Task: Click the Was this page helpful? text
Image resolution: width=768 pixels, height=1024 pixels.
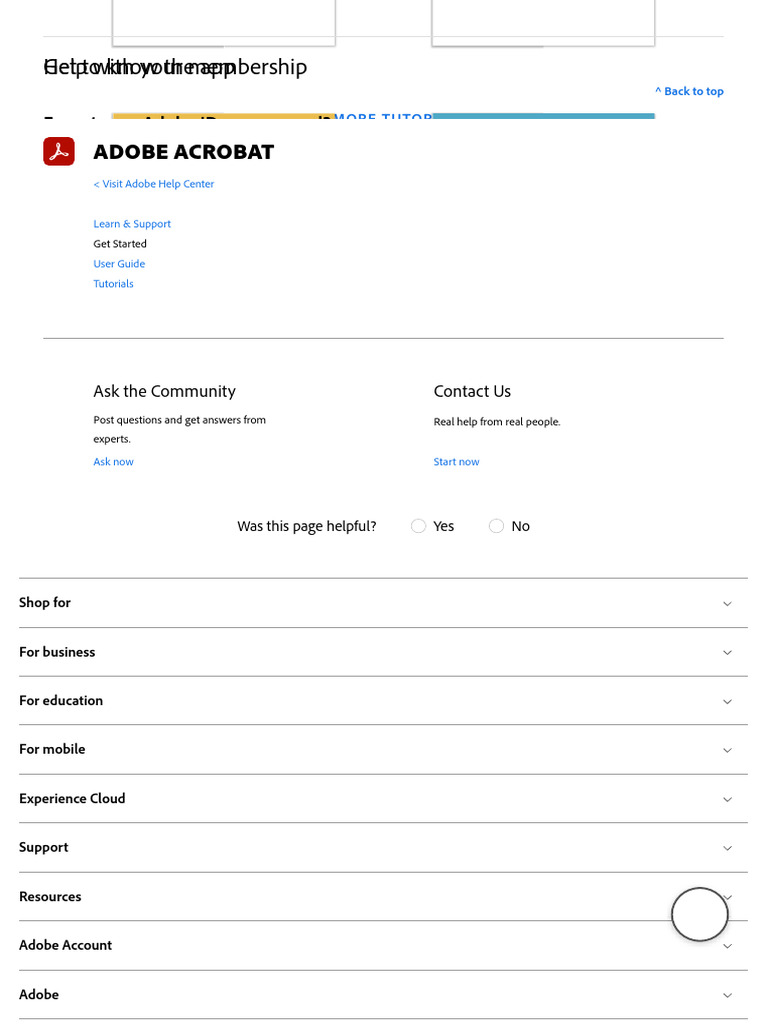Action: [x=306, y=526]
